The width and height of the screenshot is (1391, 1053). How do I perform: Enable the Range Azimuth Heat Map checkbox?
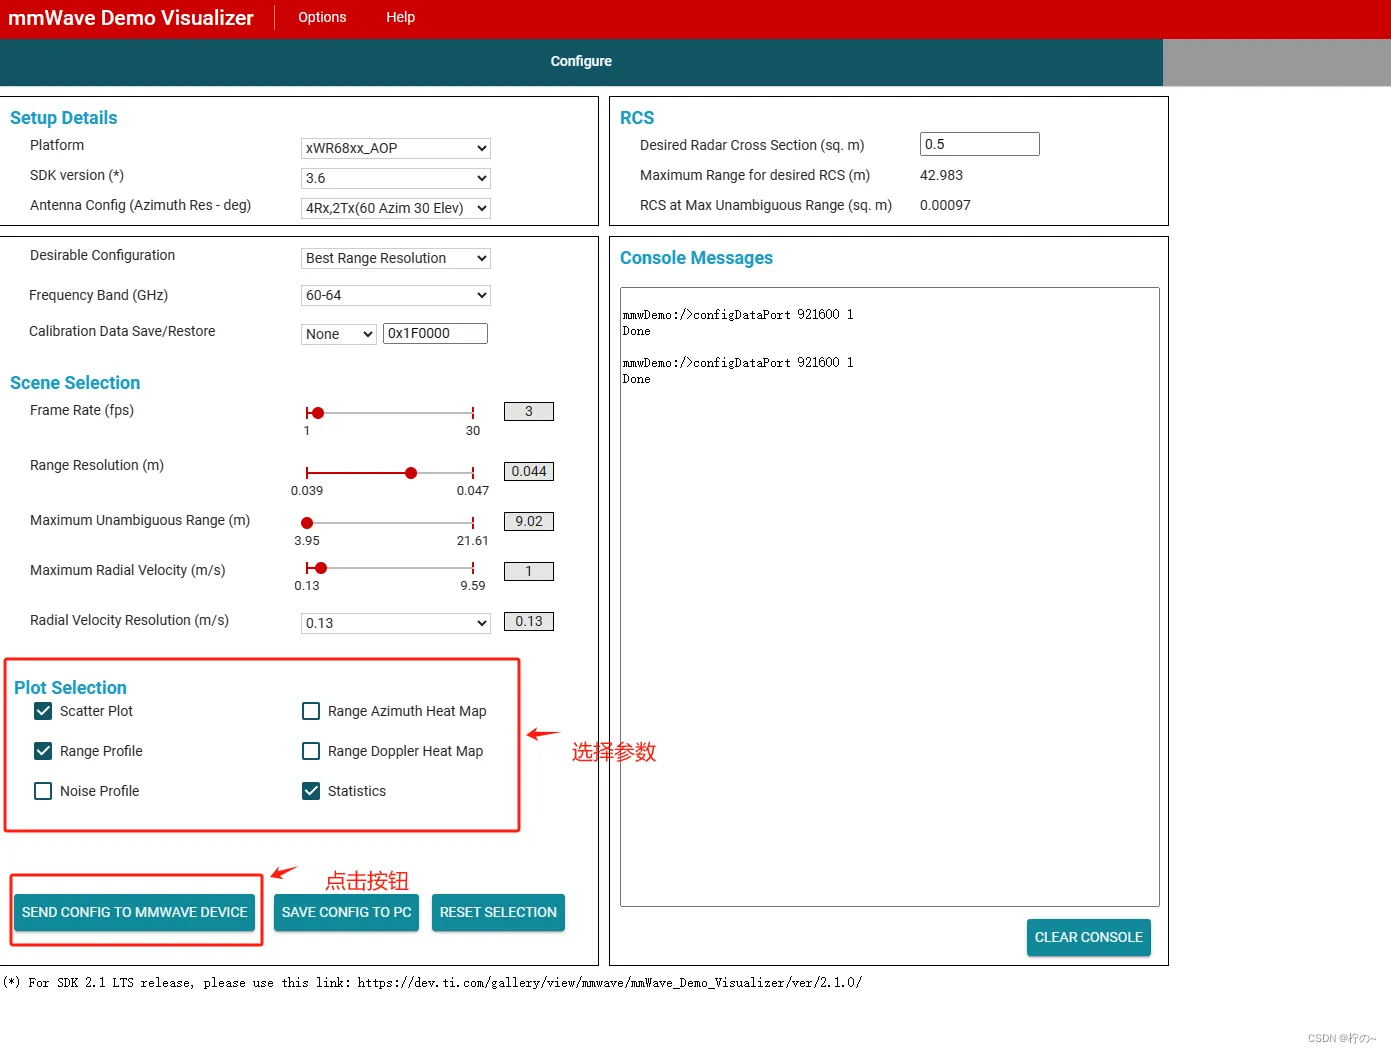point(311,711)
